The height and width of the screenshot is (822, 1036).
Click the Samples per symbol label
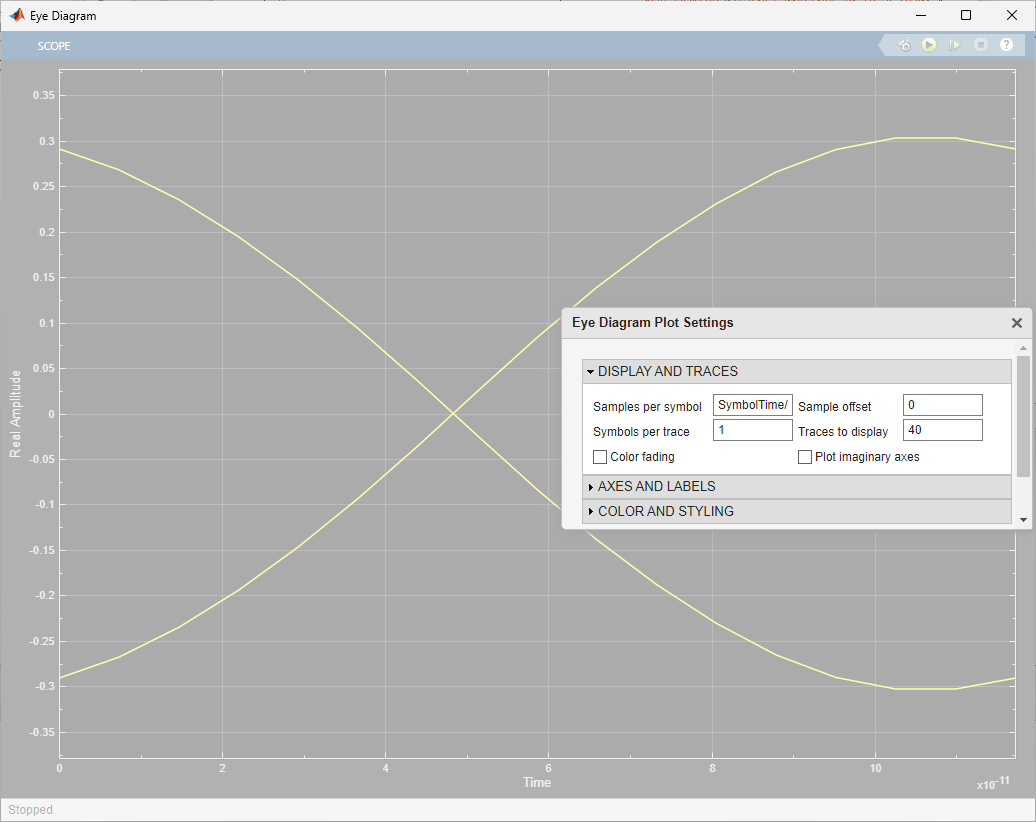point(648,406)
